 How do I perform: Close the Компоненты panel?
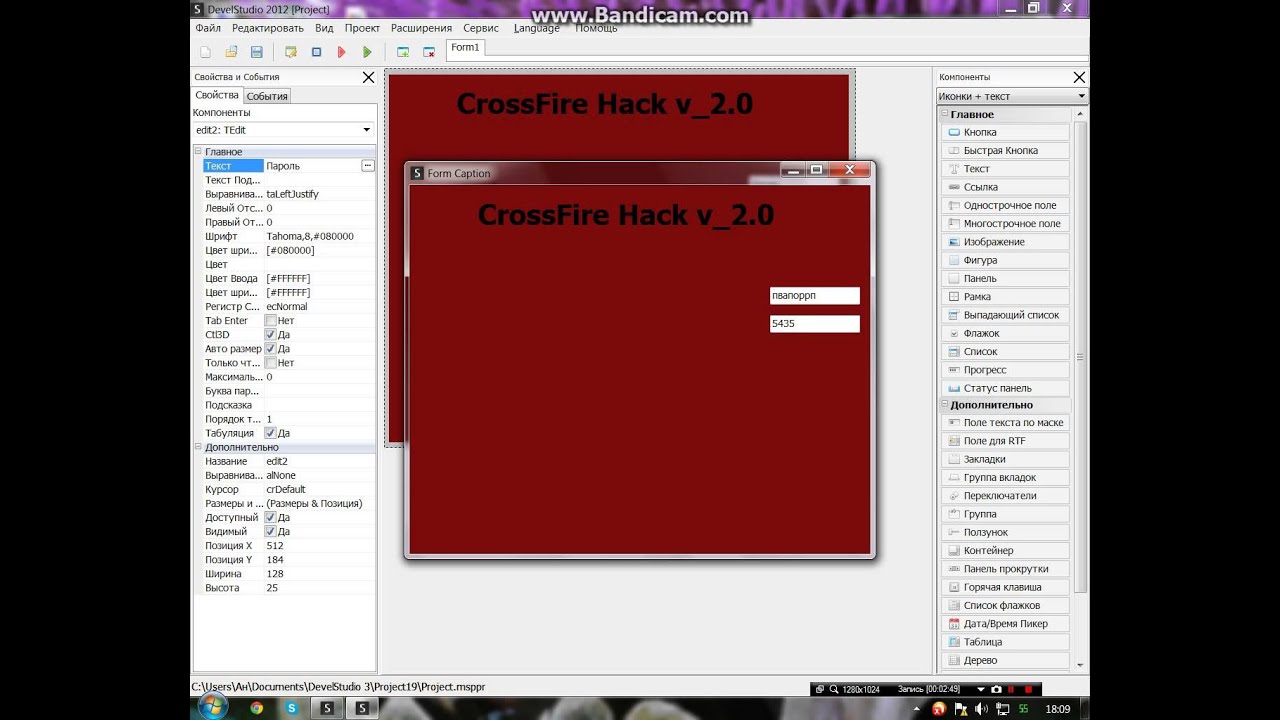point(1079,77)
